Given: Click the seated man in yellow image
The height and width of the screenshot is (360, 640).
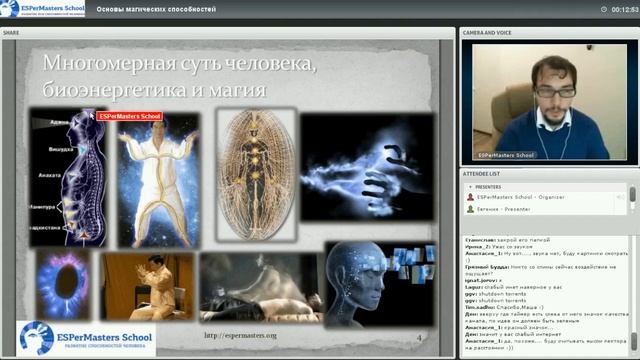Looking at the screenshot, I should tap(147, 286).
